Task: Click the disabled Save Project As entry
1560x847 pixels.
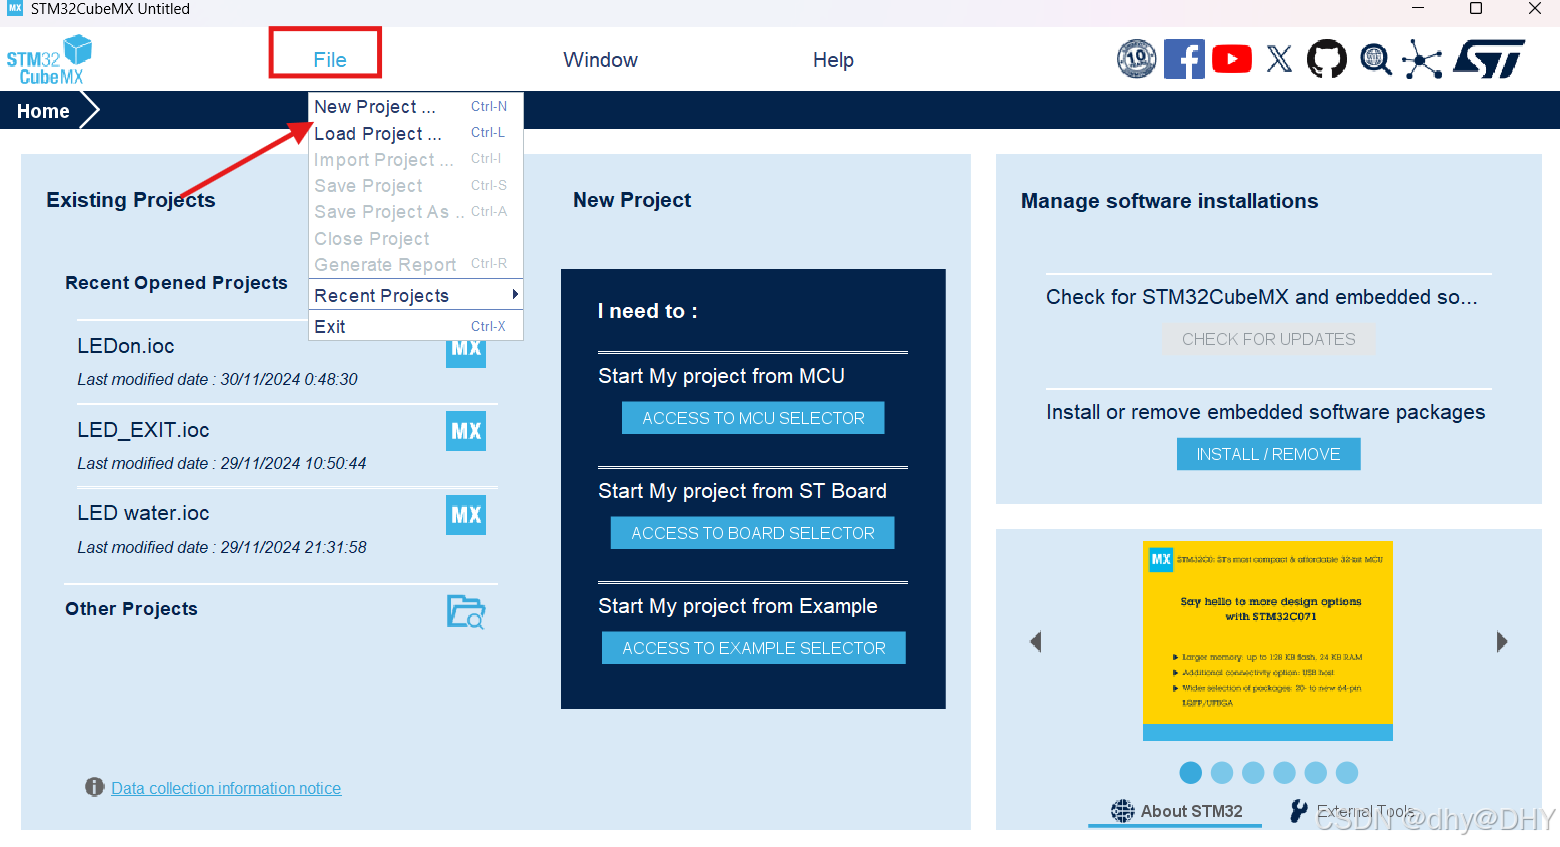Action: (415, 211)
